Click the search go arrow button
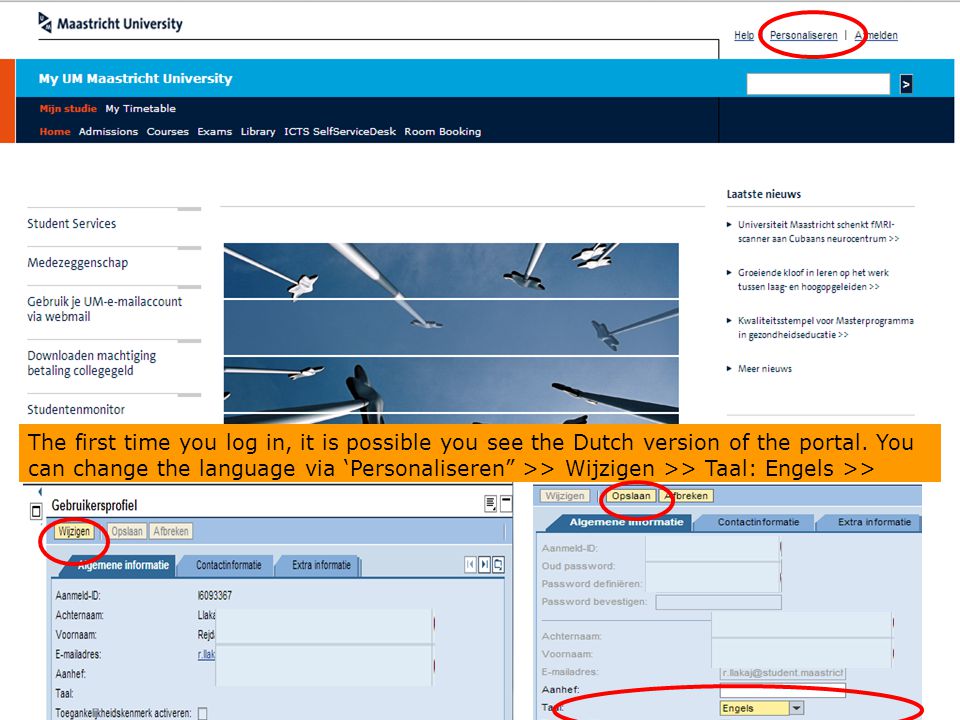 (906, 84)
